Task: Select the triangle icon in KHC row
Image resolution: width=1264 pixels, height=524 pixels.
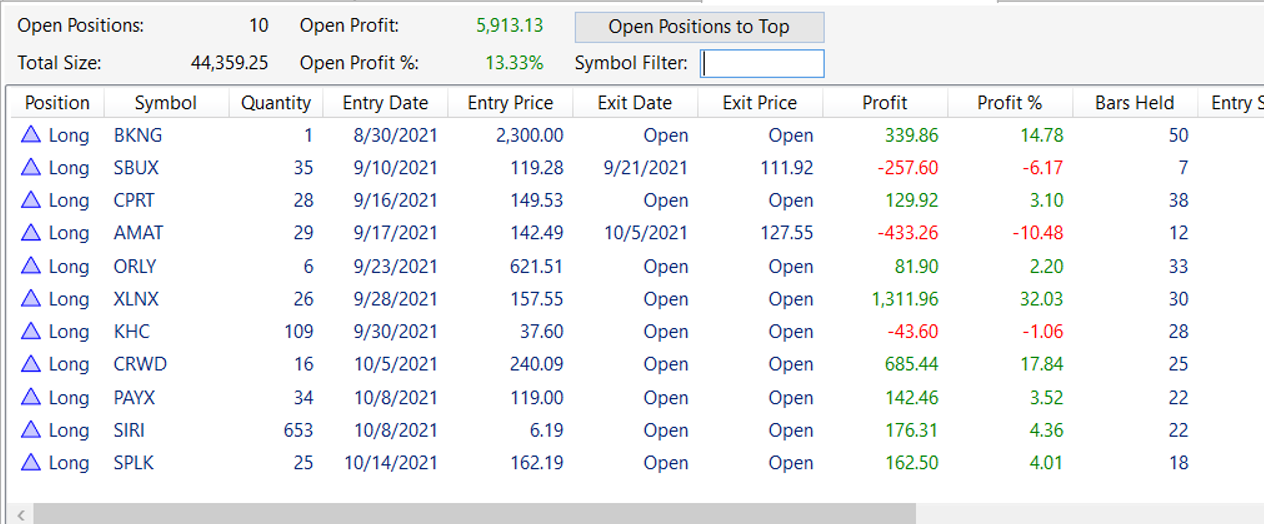Action: pos(31,331)
